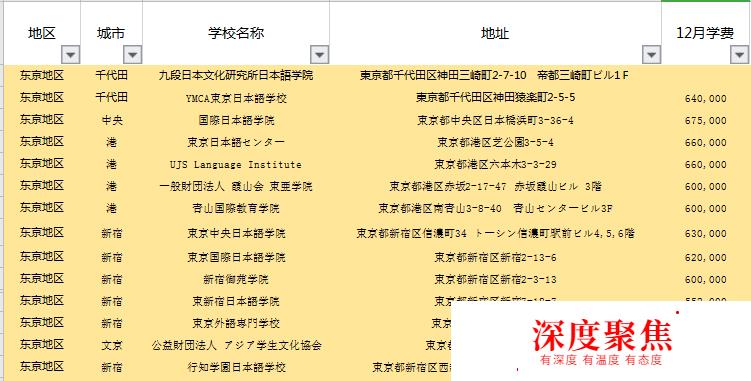Viewport: 751px width, 381px height.
Task: Click the school cell 新宿御苑学院
Action: 236,279
